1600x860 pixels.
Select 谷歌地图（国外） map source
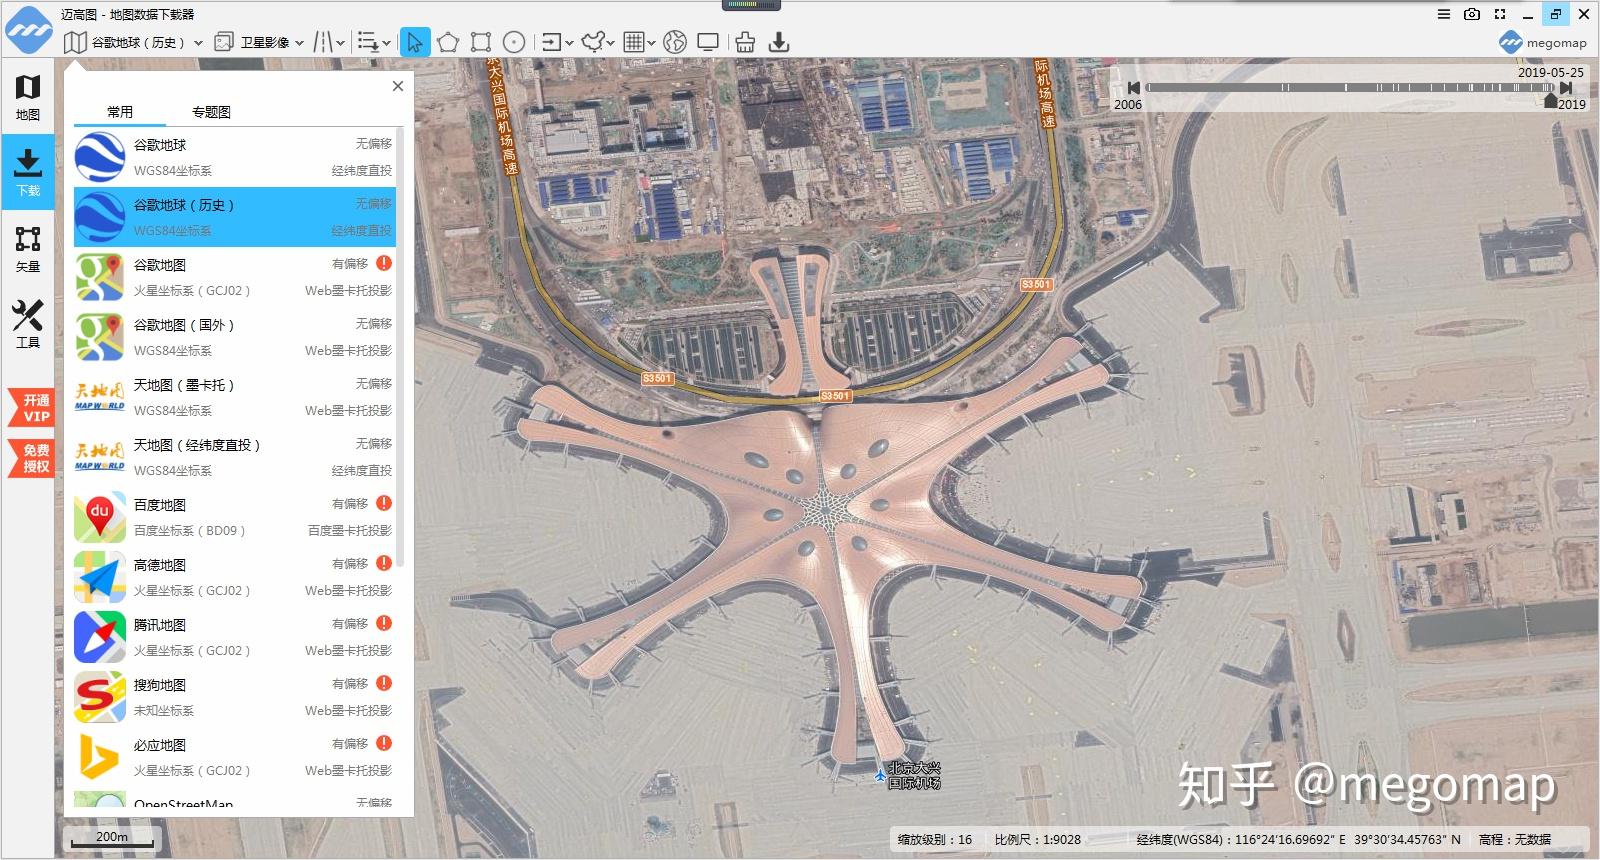(x=235, y=337)
